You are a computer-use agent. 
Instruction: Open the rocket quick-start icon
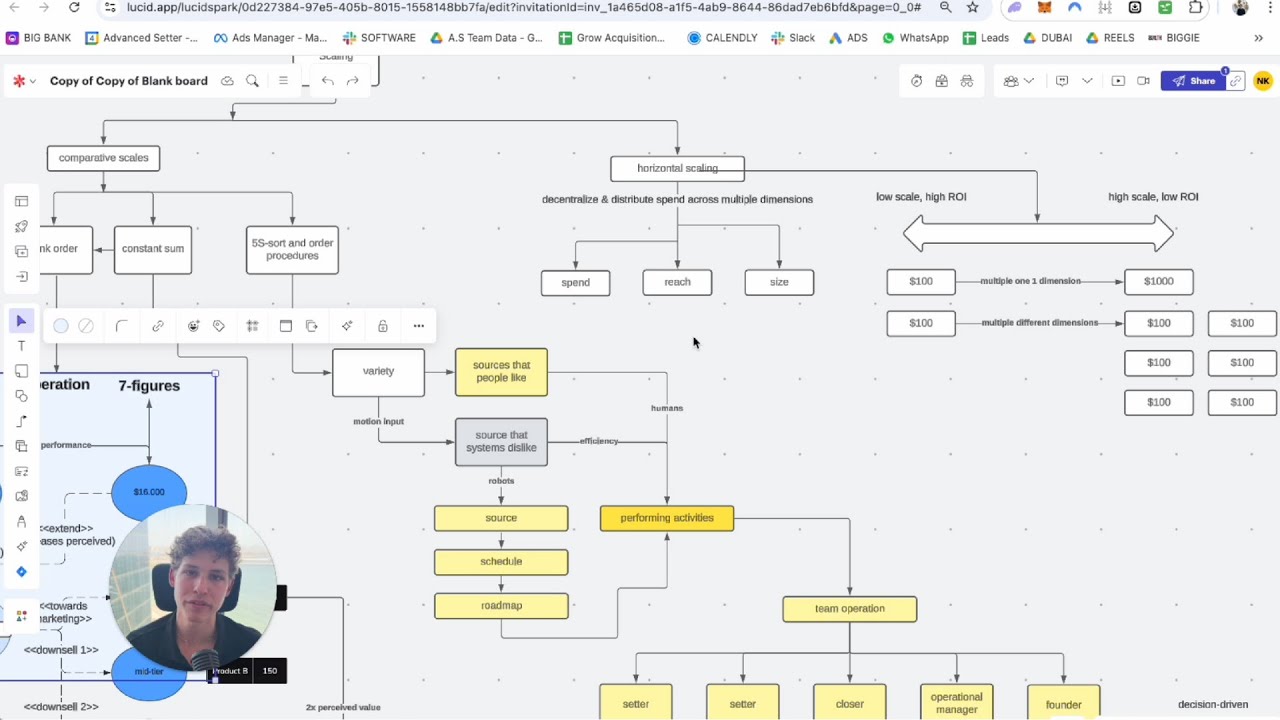[21, 227]
